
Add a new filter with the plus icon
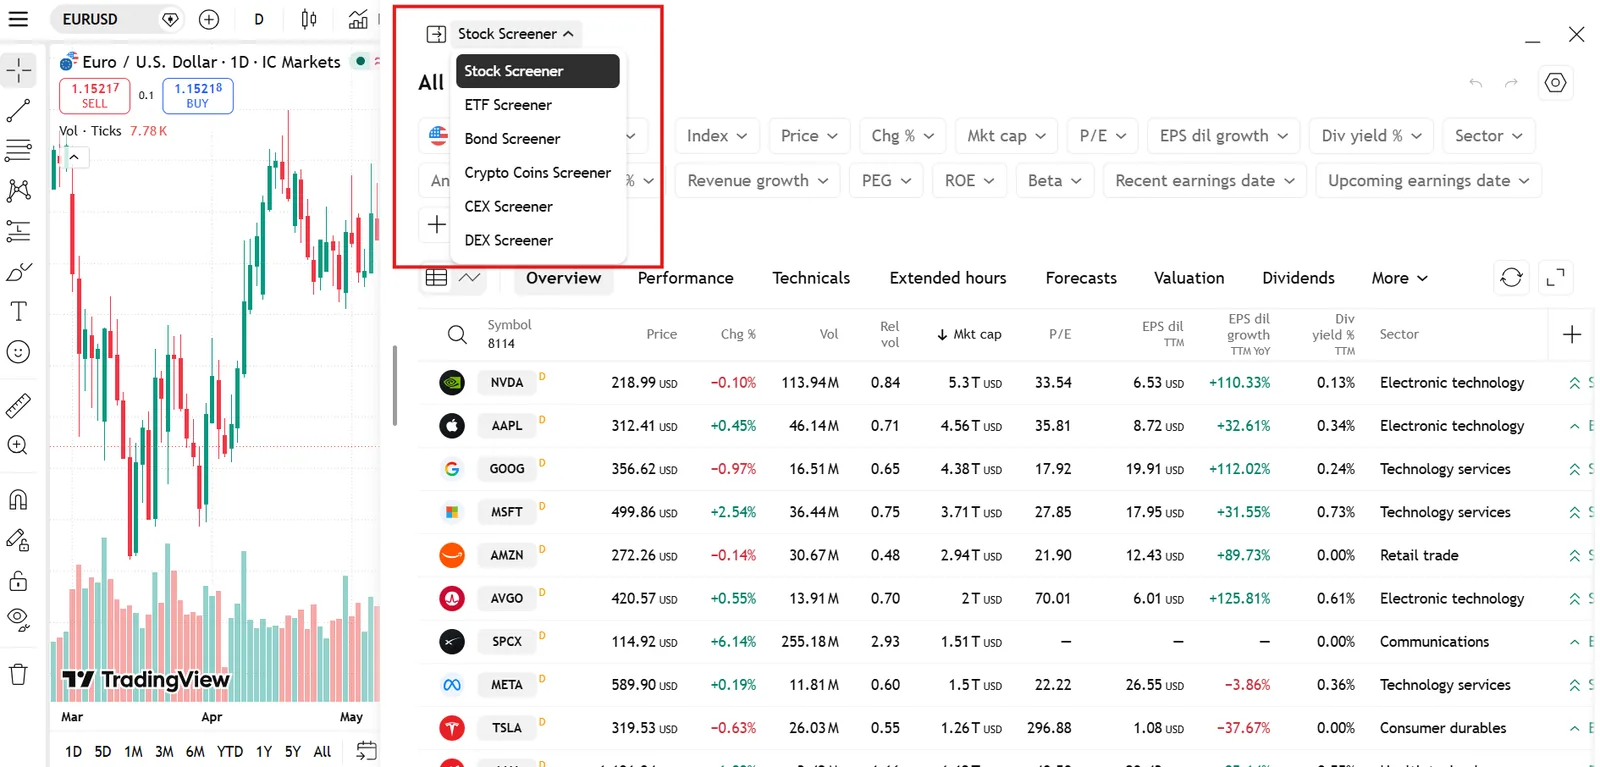point(437,225)
